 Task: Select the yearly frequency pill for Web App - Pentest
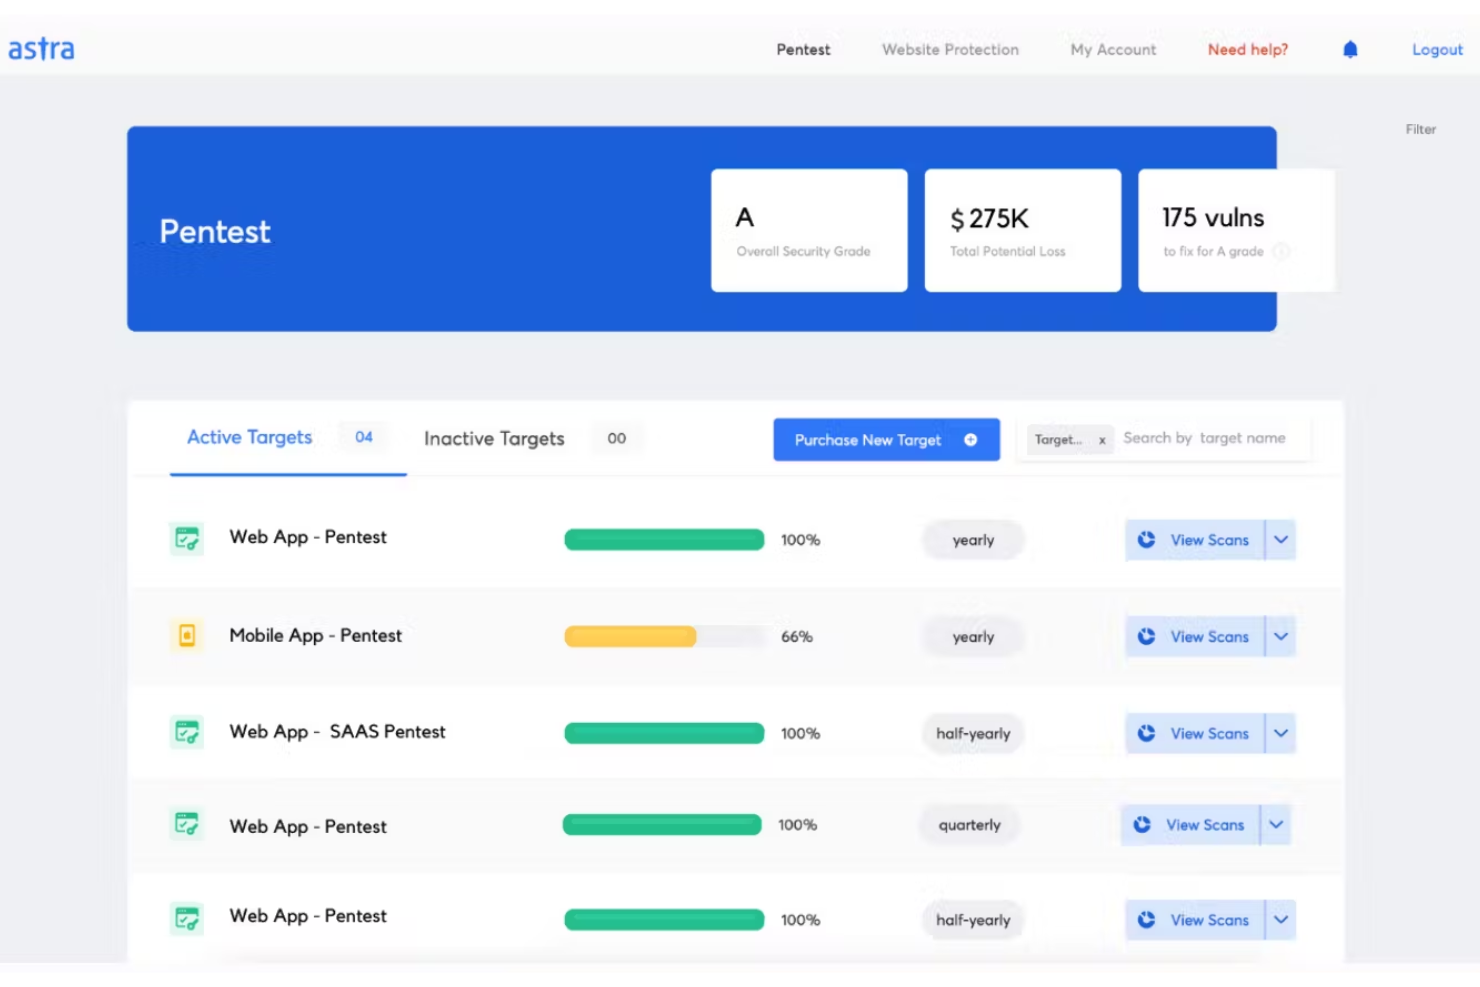pyautogui.click(x=971, y=539)
